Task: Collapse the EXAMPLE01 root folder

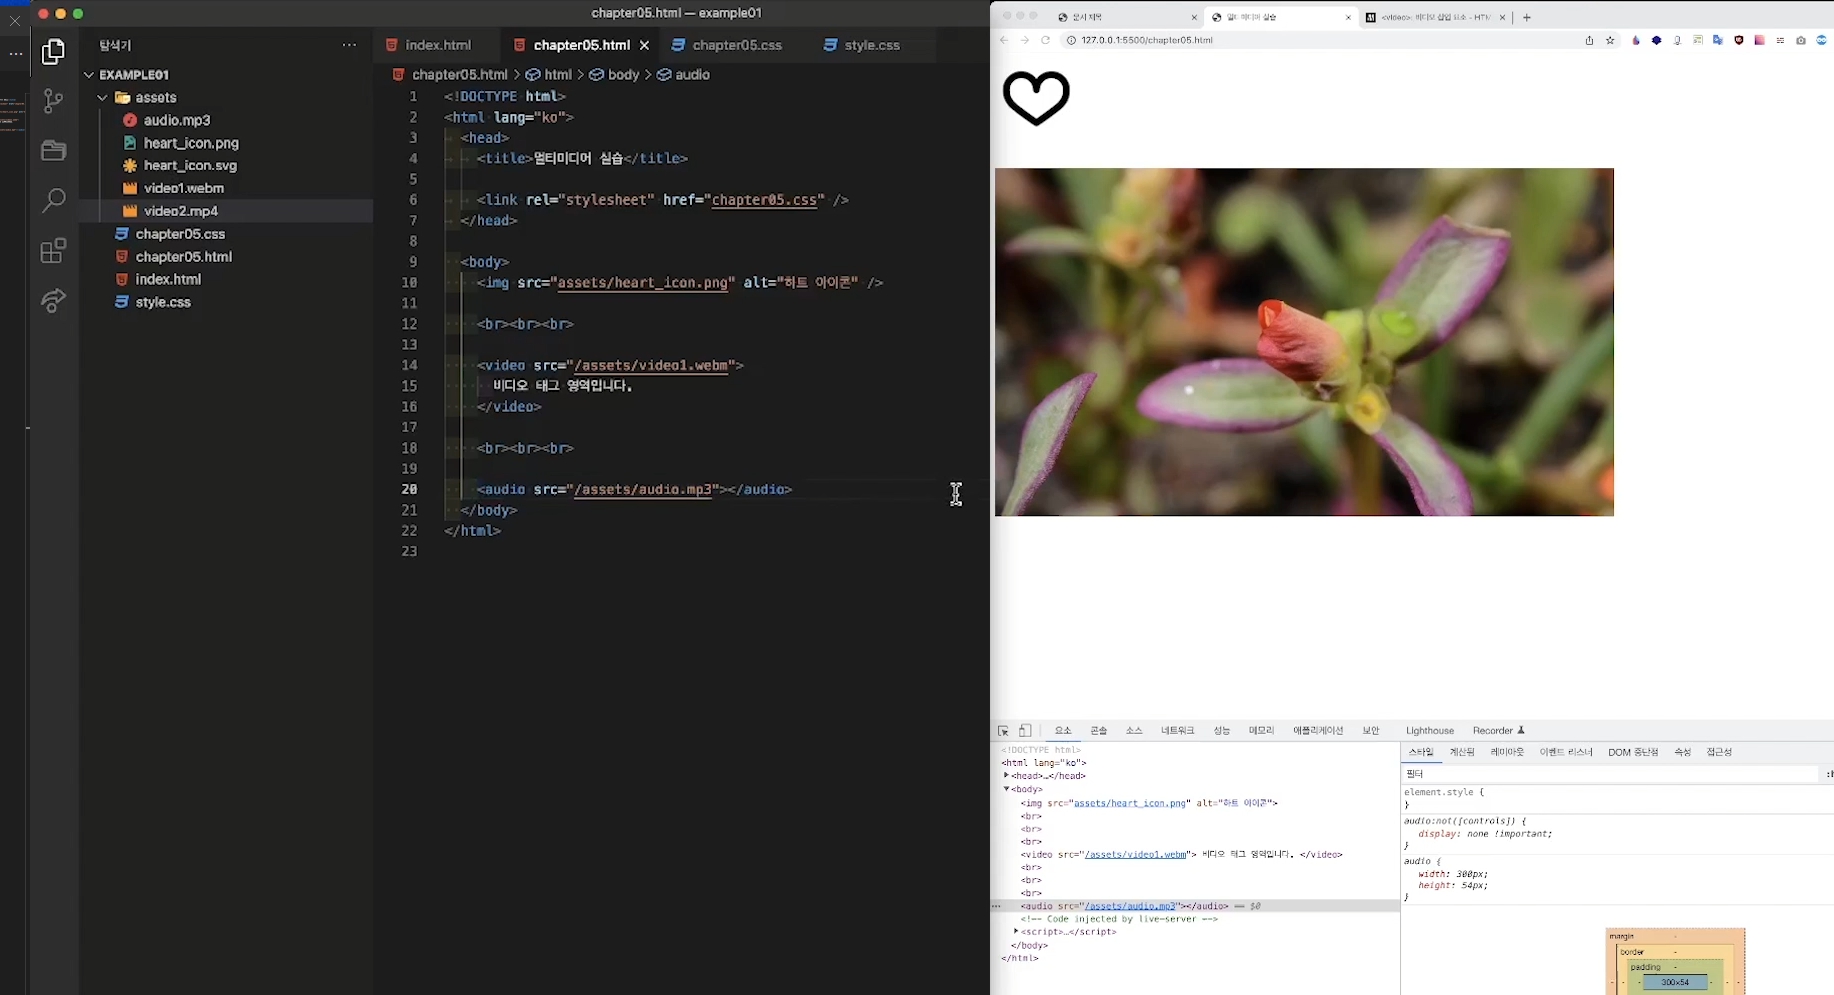Action: 88,75
